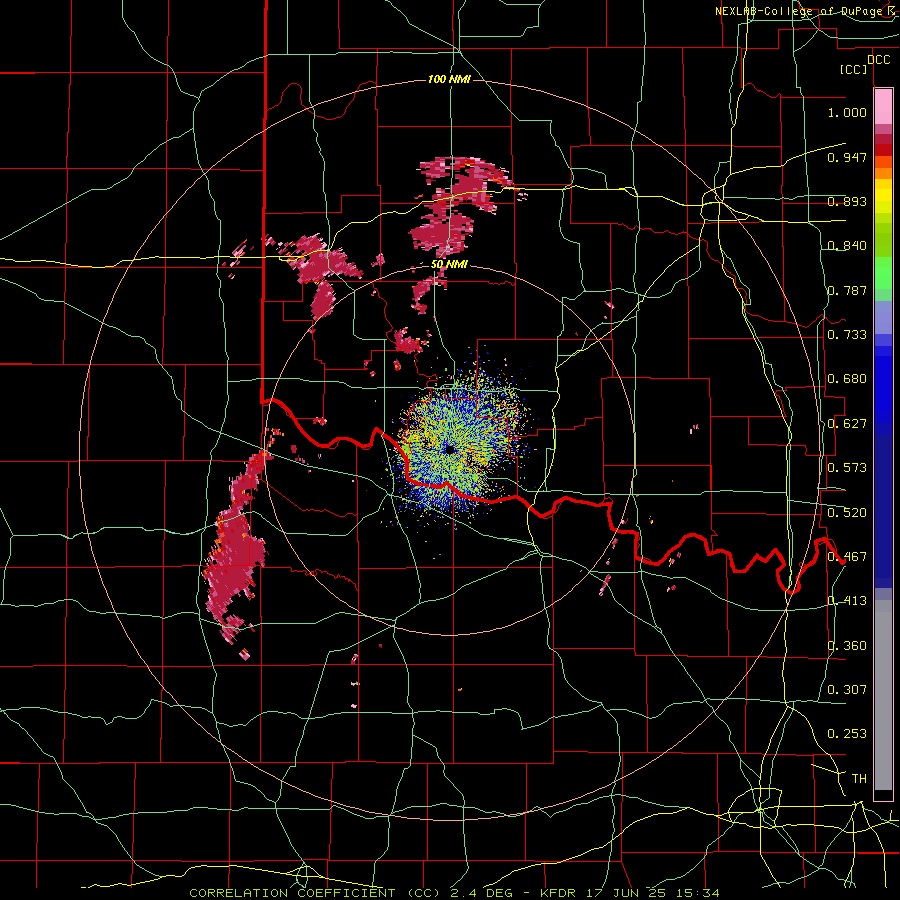Select the 0.627 legend value
Viewport: 900px width, 900px height.
[x=847, y=424]
